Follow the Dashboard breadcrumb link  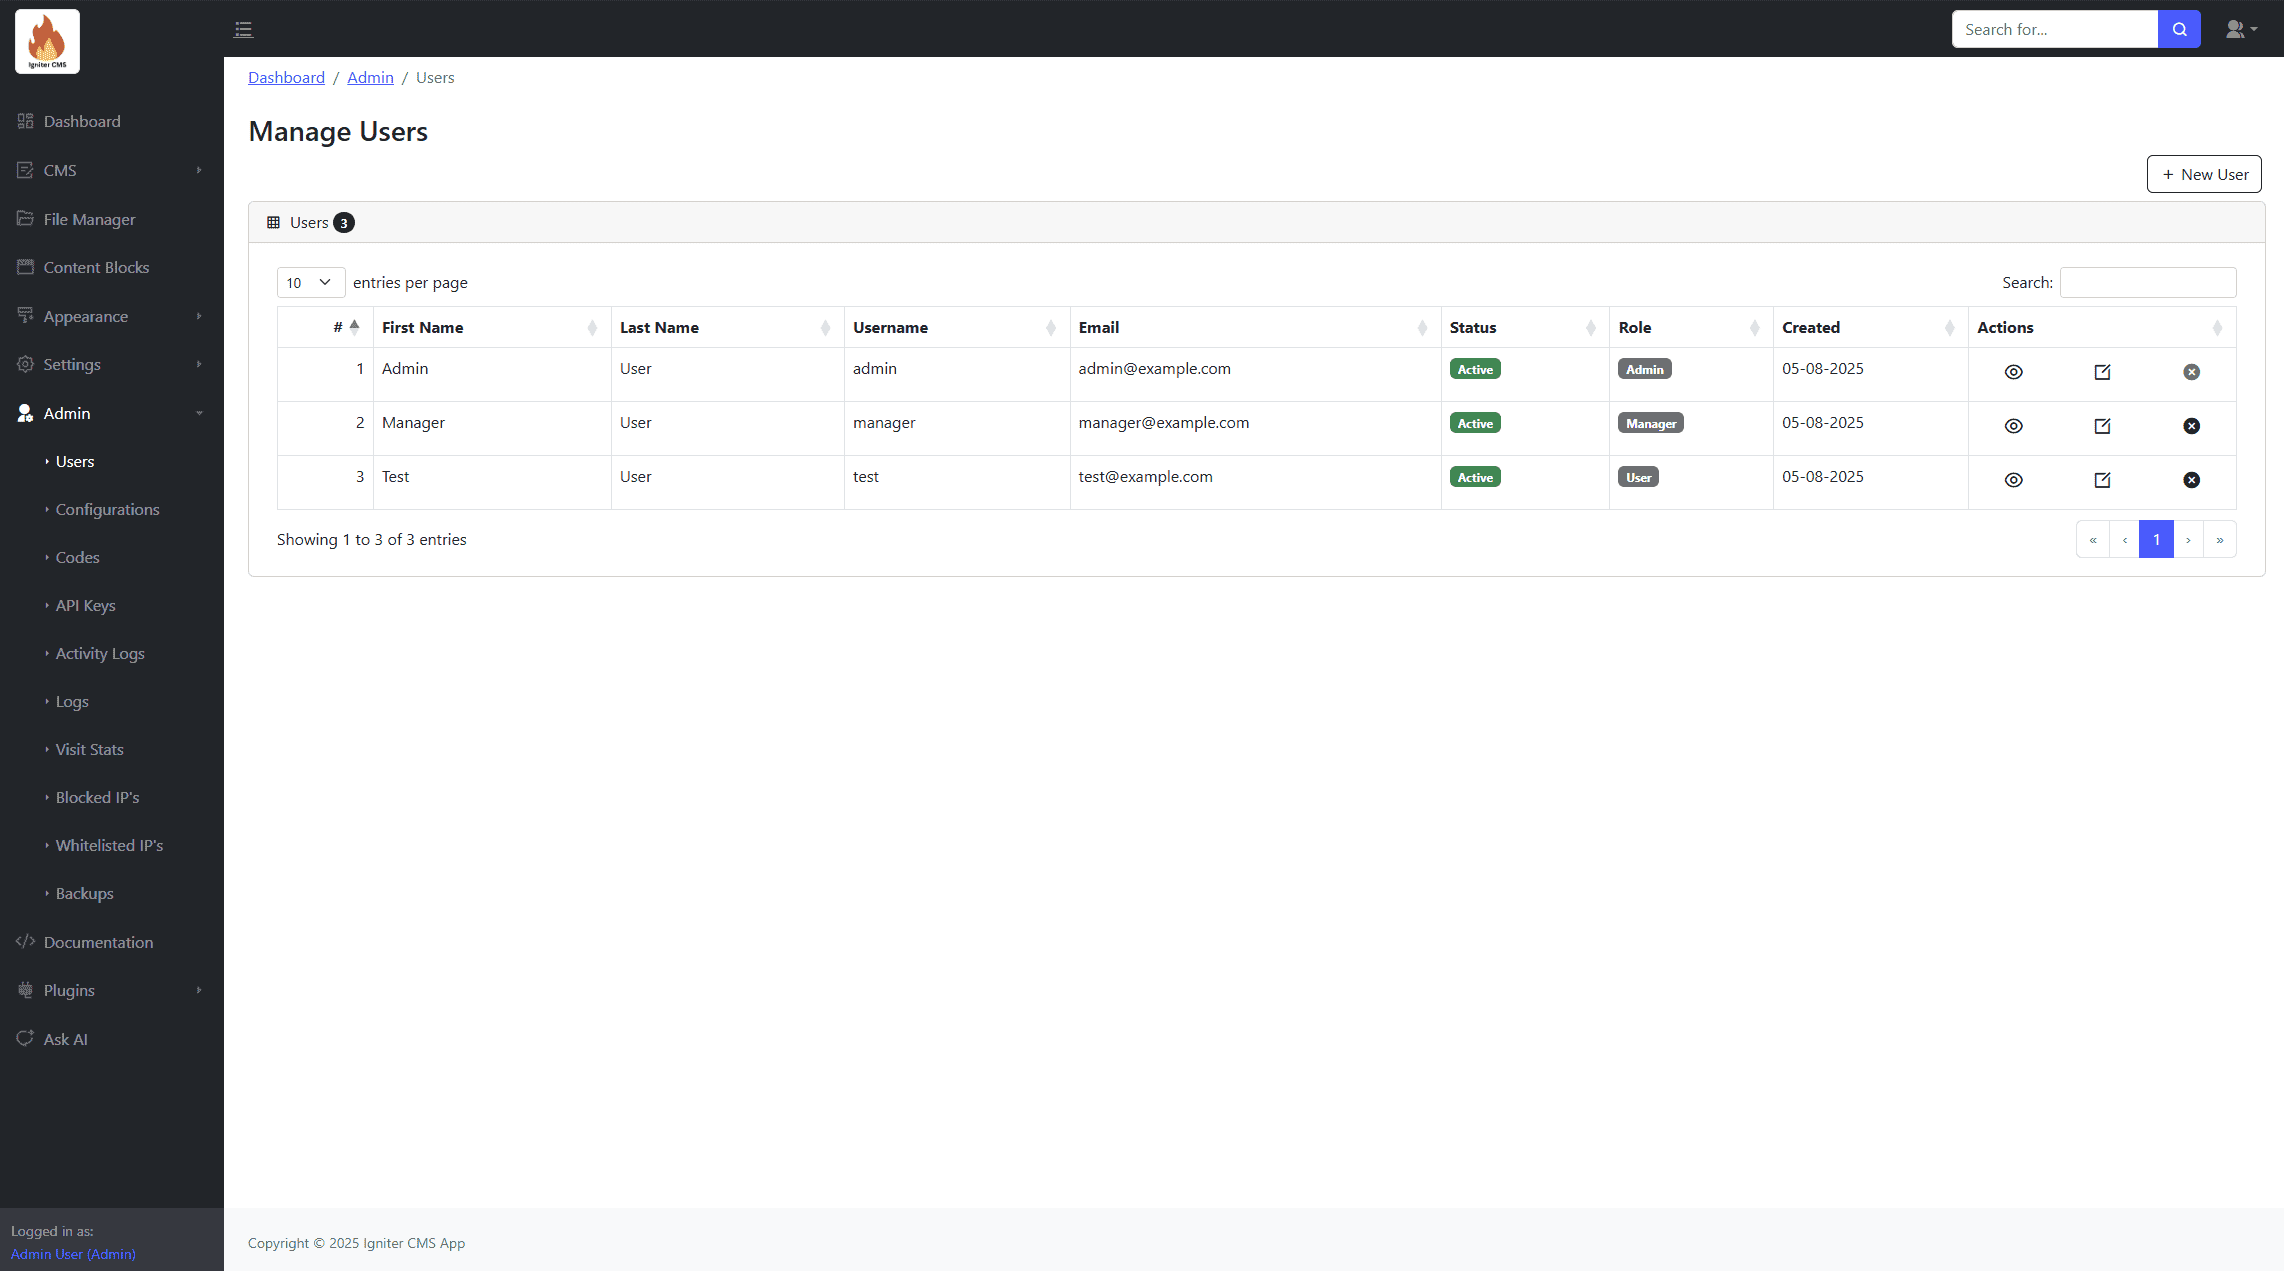pyautogui.click(x=286, y=78)
